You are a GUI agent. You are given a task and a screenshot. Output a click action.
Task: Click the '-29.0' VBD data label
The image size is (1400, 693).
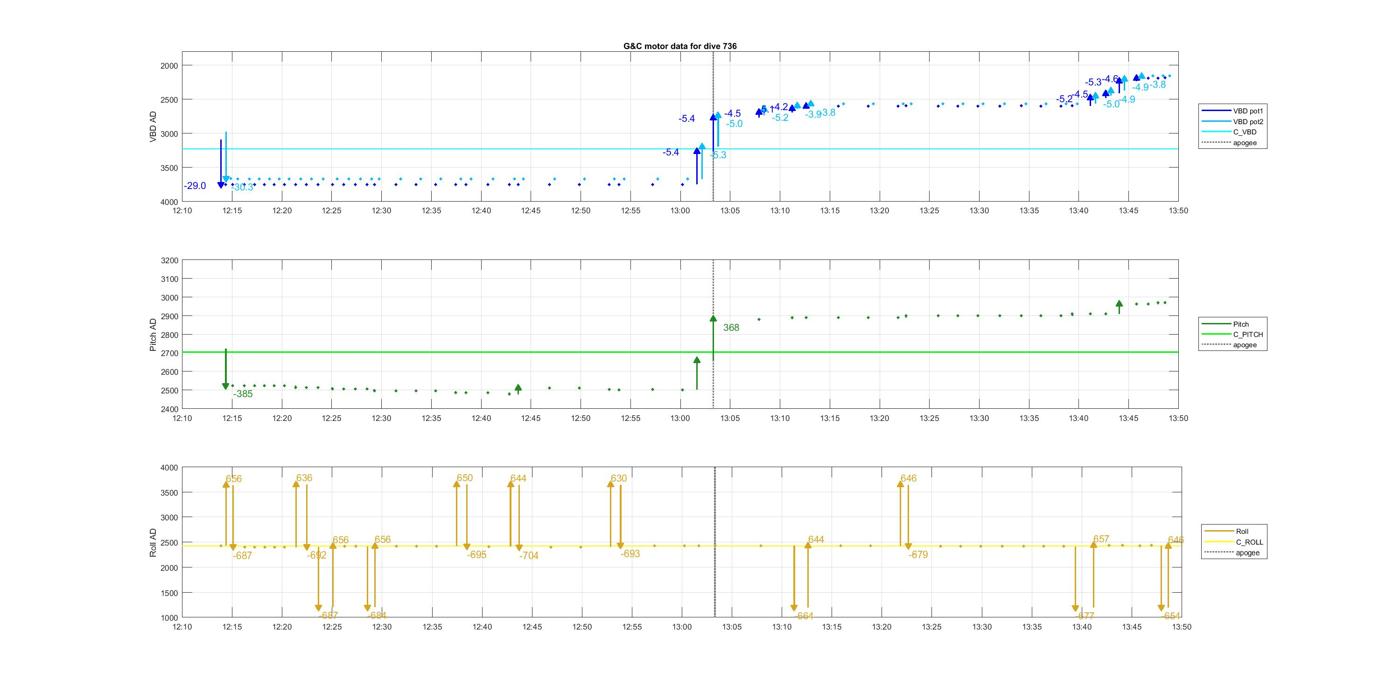(x=195, y=186)
